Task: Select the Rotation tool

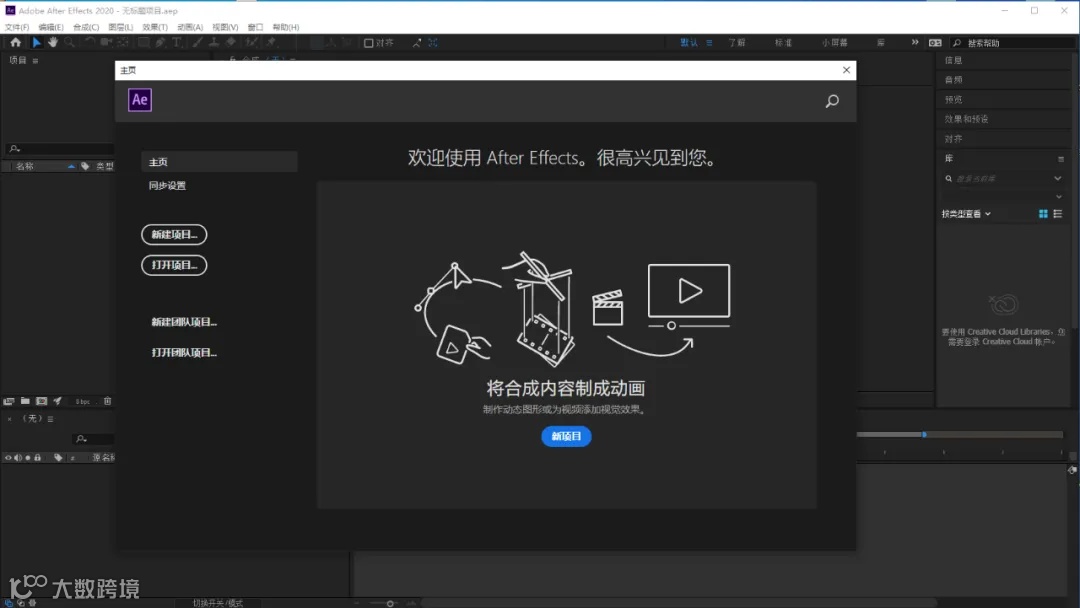Action: tap(90, 42)
